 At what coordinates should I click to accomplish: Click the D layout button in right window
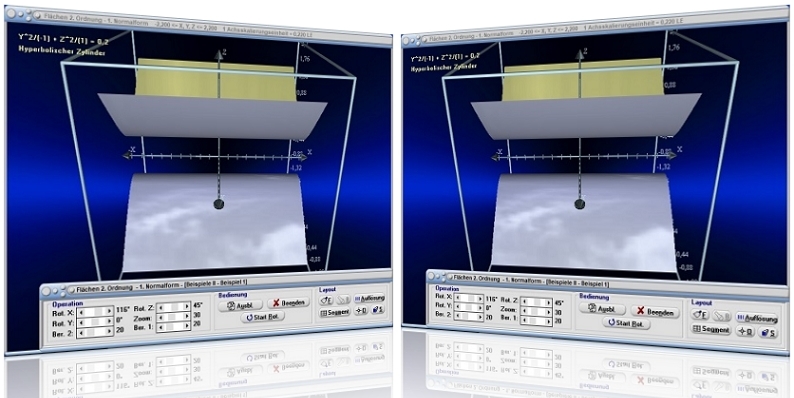tap(746, 332)
